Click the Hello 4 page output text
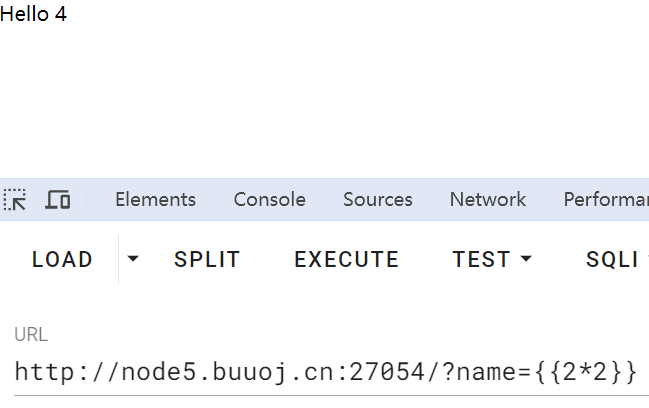Viewport: 649px width, 408px height. 33,14
